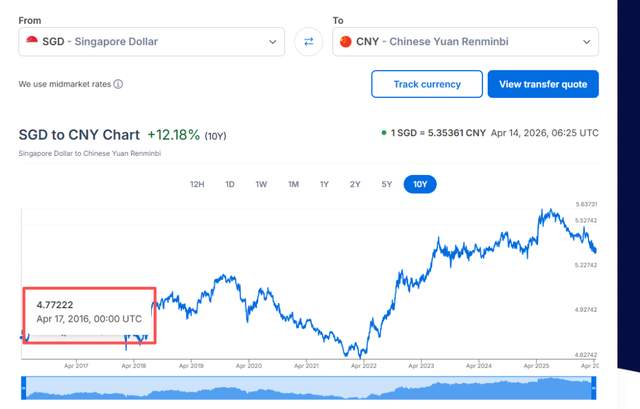The image size is (640, 409).
Task: Click the Singapore flag icon
Action: (32, 41)
